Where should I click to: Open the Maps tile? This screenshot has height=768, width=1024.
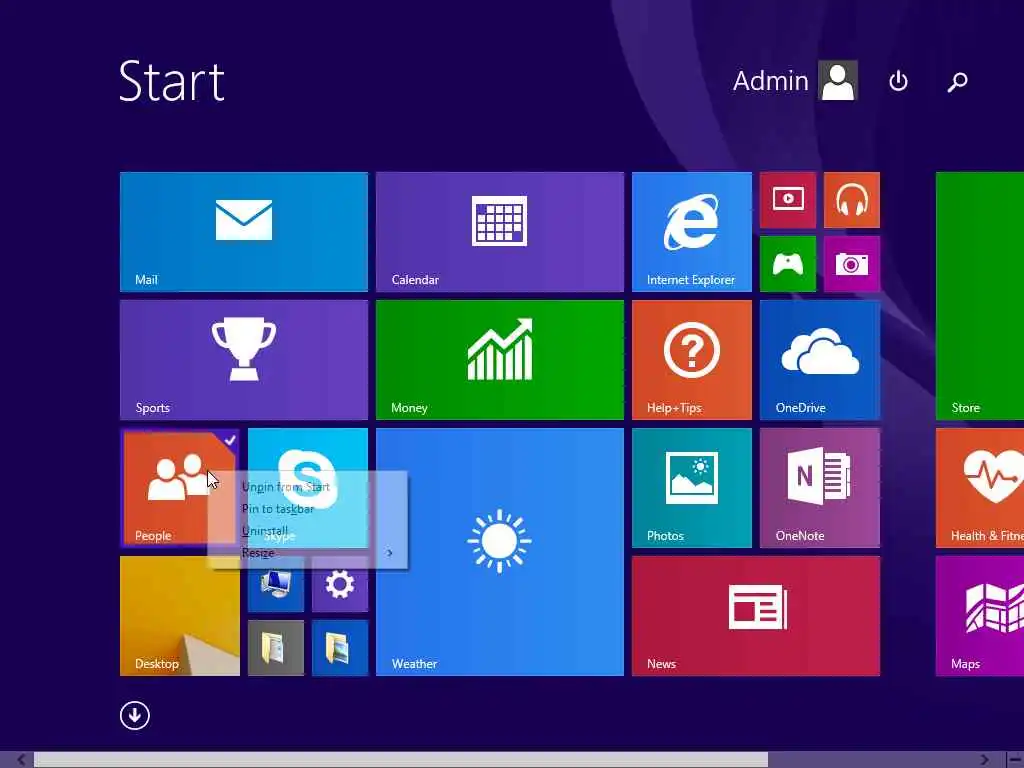(980, 616)
